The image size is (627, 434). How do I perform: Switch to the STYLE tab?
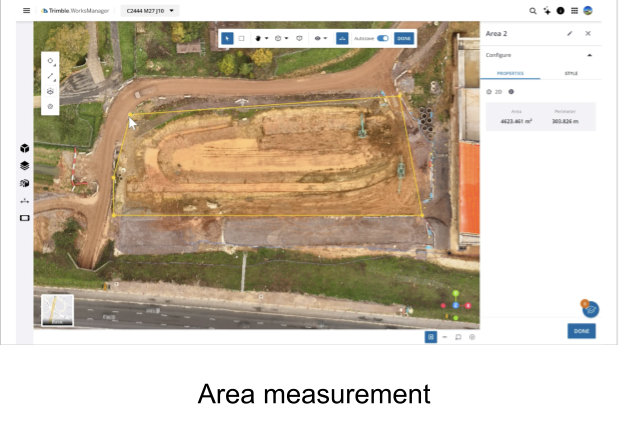571,73
